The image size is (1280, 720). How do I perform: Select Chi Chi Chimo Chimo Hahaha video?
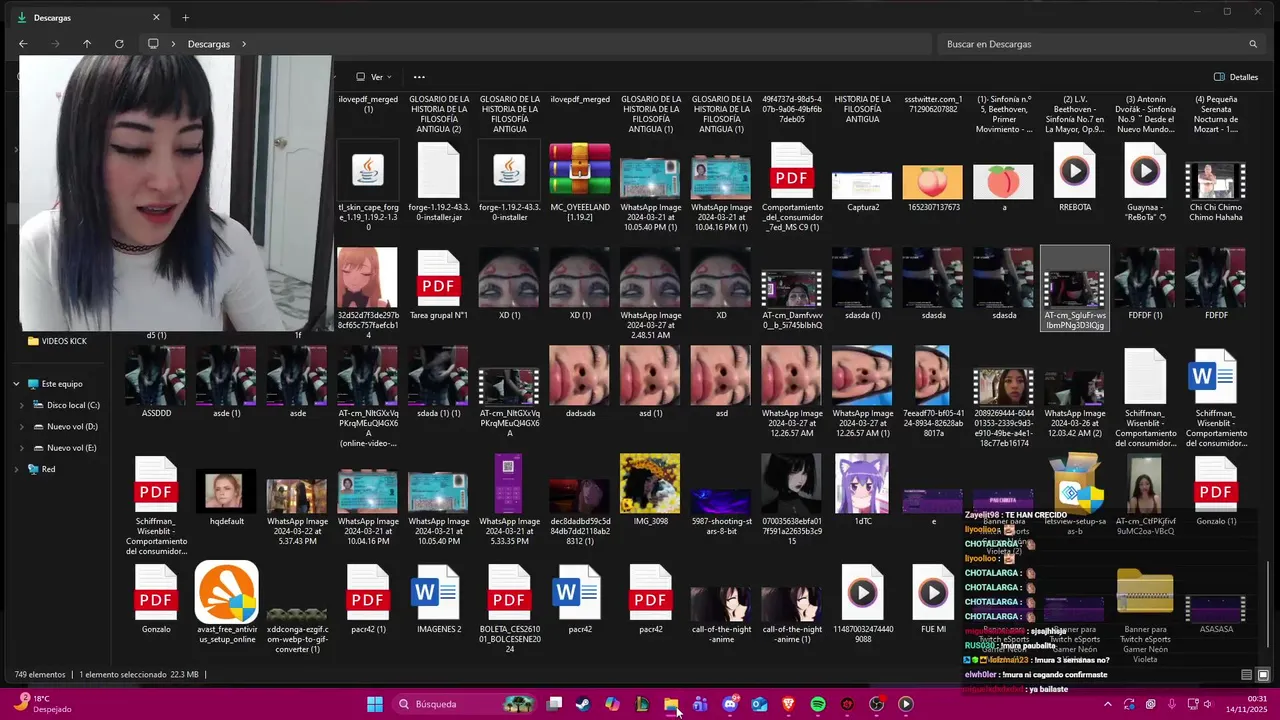(x=1216, y=181)
